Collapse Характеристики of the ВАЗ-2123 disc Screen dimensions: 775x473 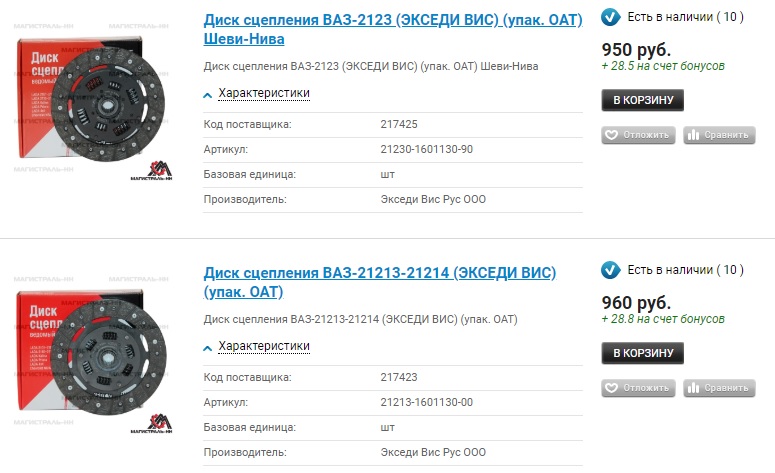(x=264, y=93)
